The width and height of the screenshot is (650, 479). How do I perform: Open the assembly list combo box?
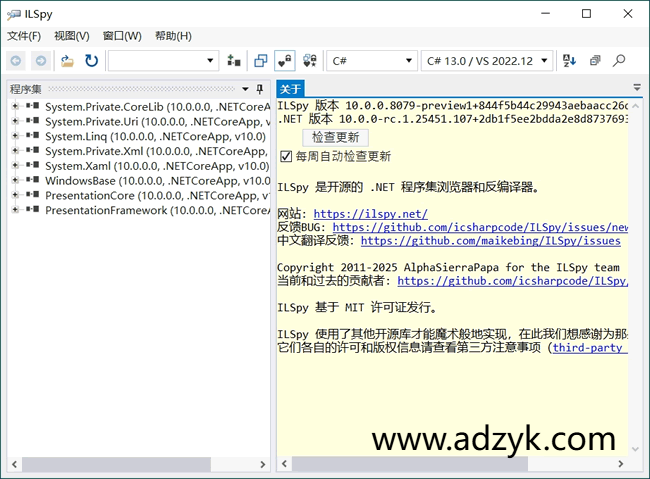[x=163, y=61]
